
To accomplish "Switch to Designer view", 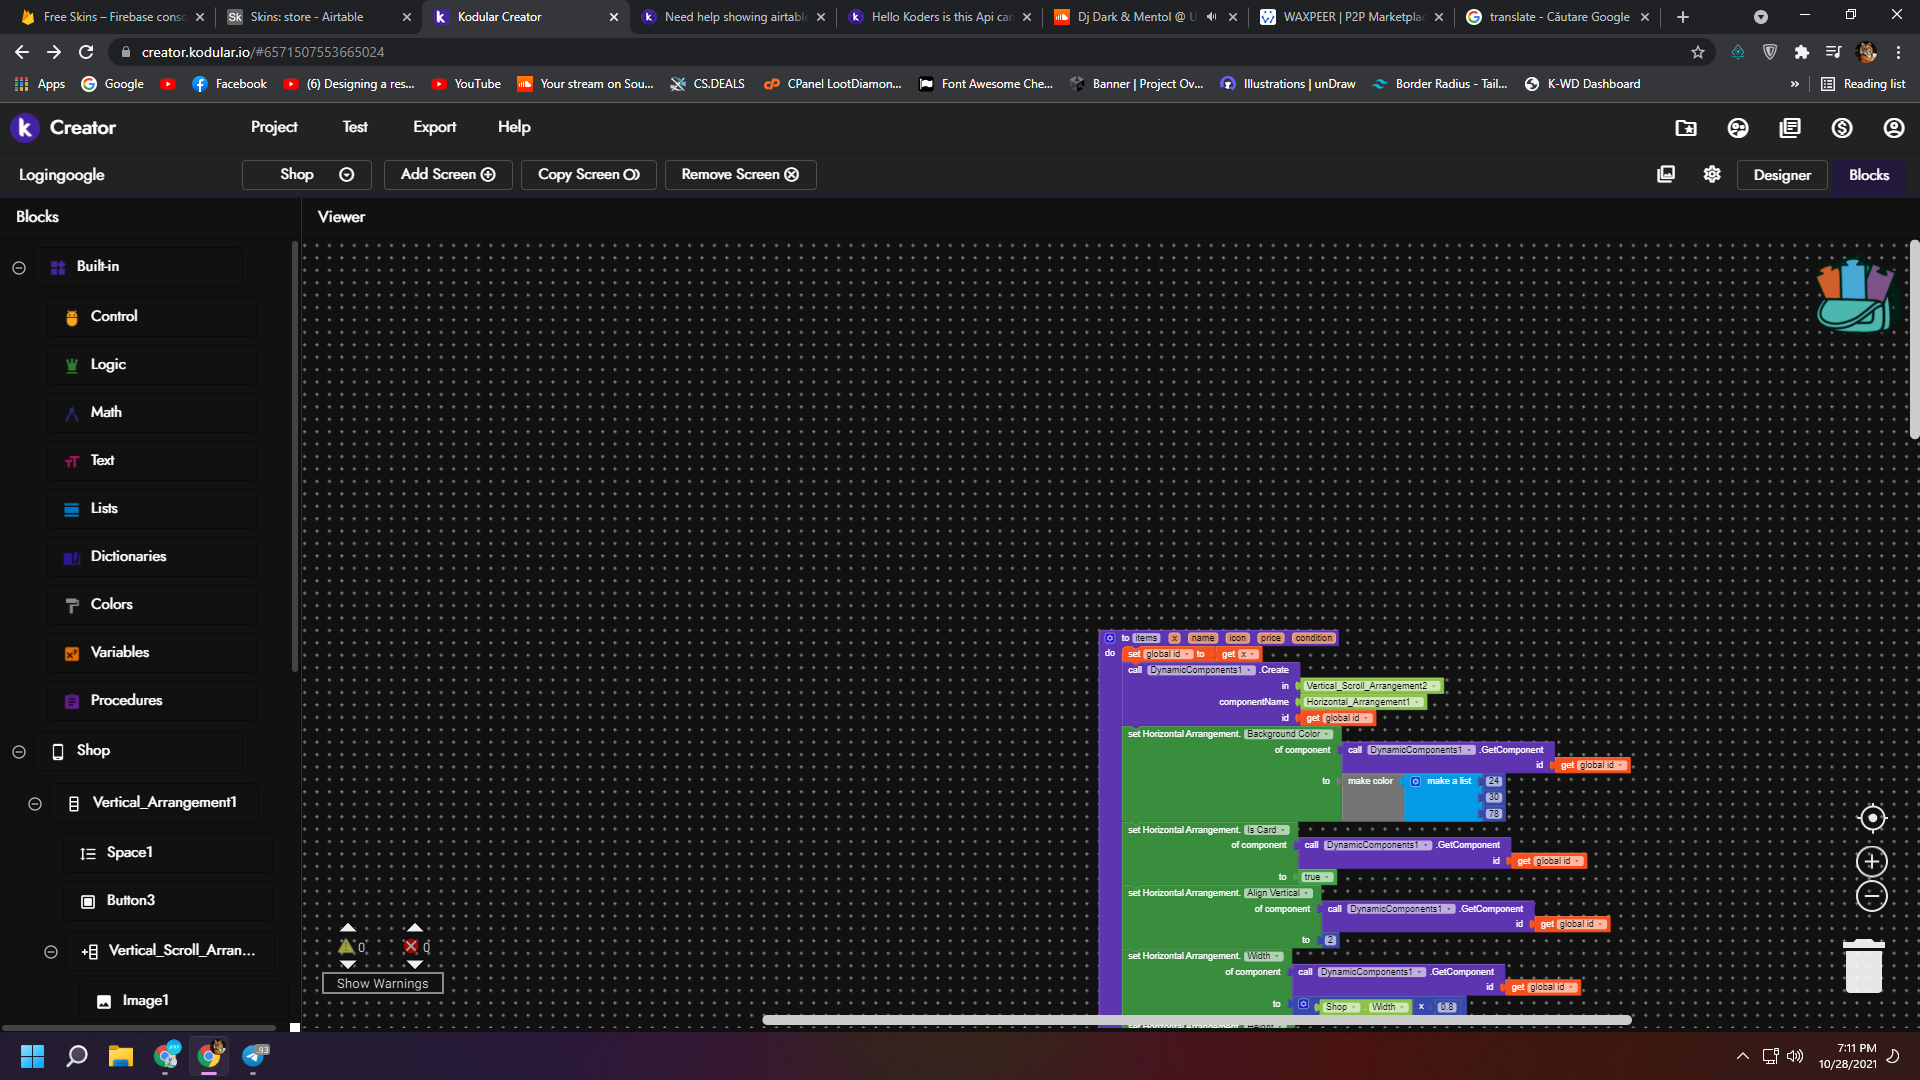I will 1781,175.
